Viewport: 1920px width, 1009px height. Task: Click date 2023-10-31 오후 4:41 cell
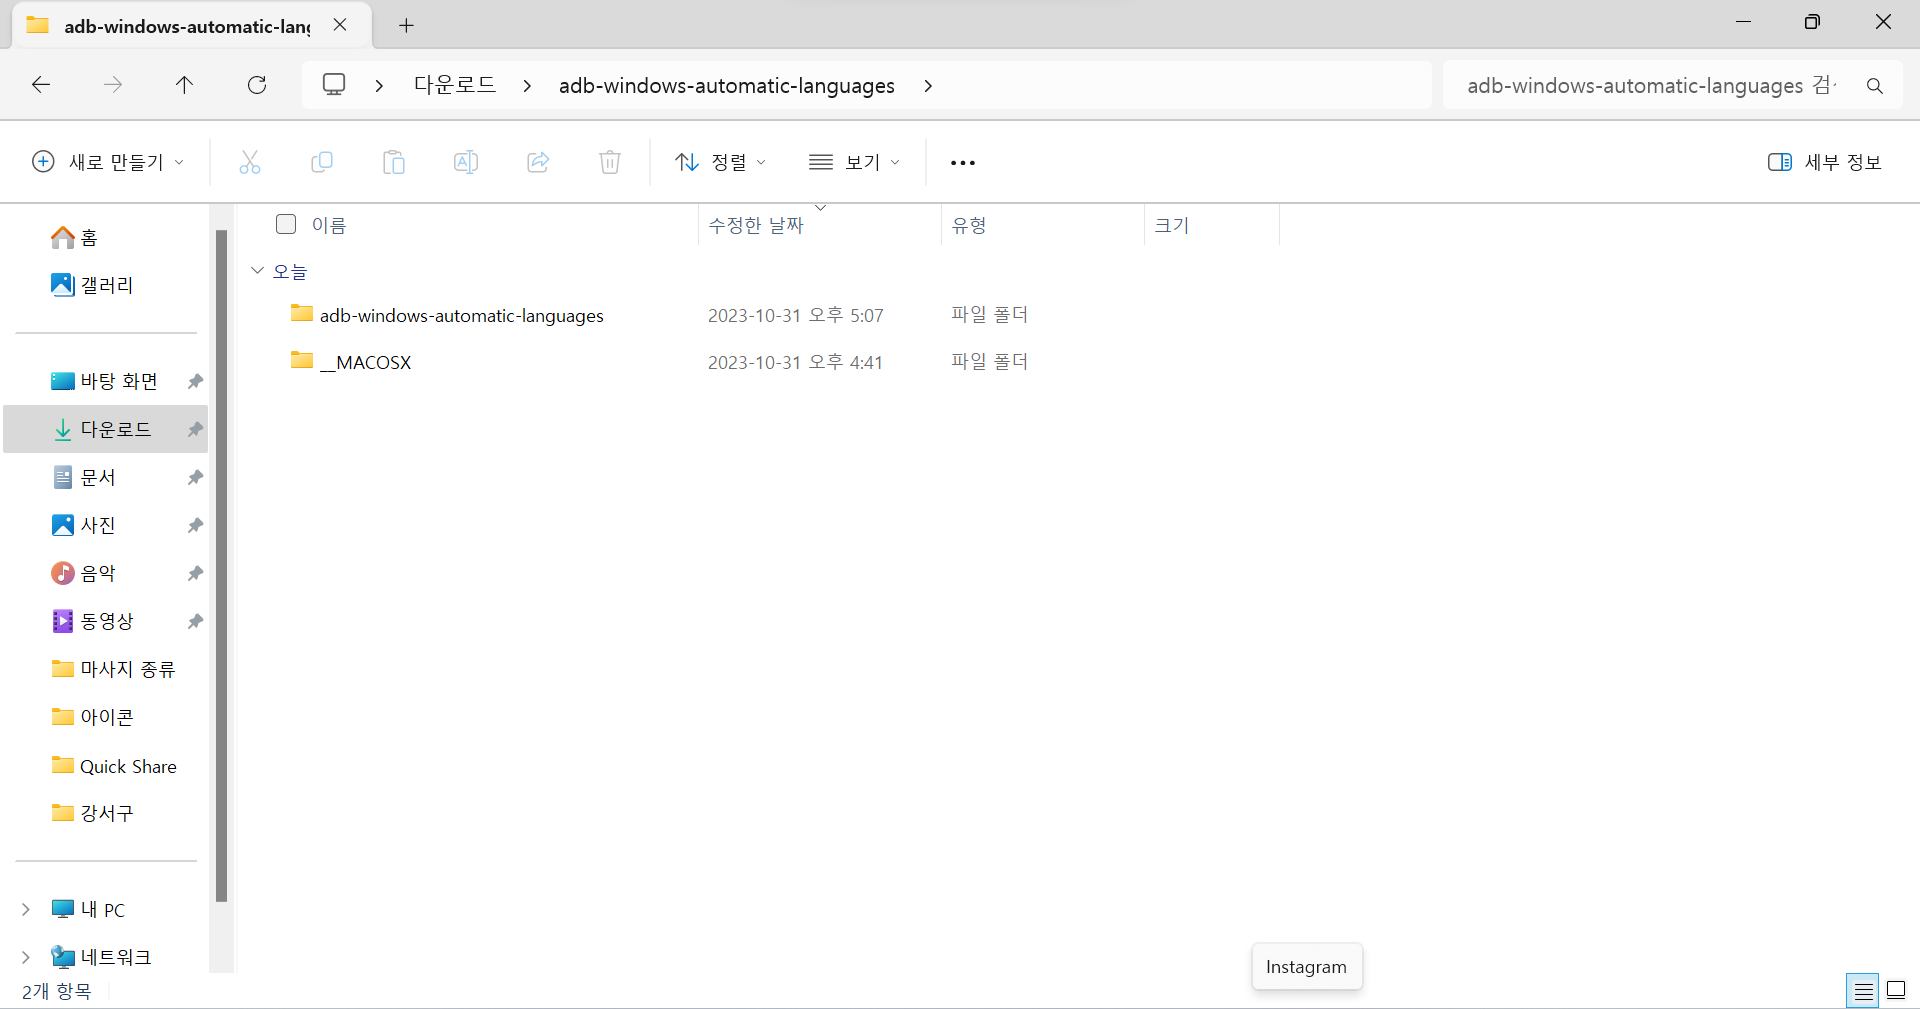795,362
